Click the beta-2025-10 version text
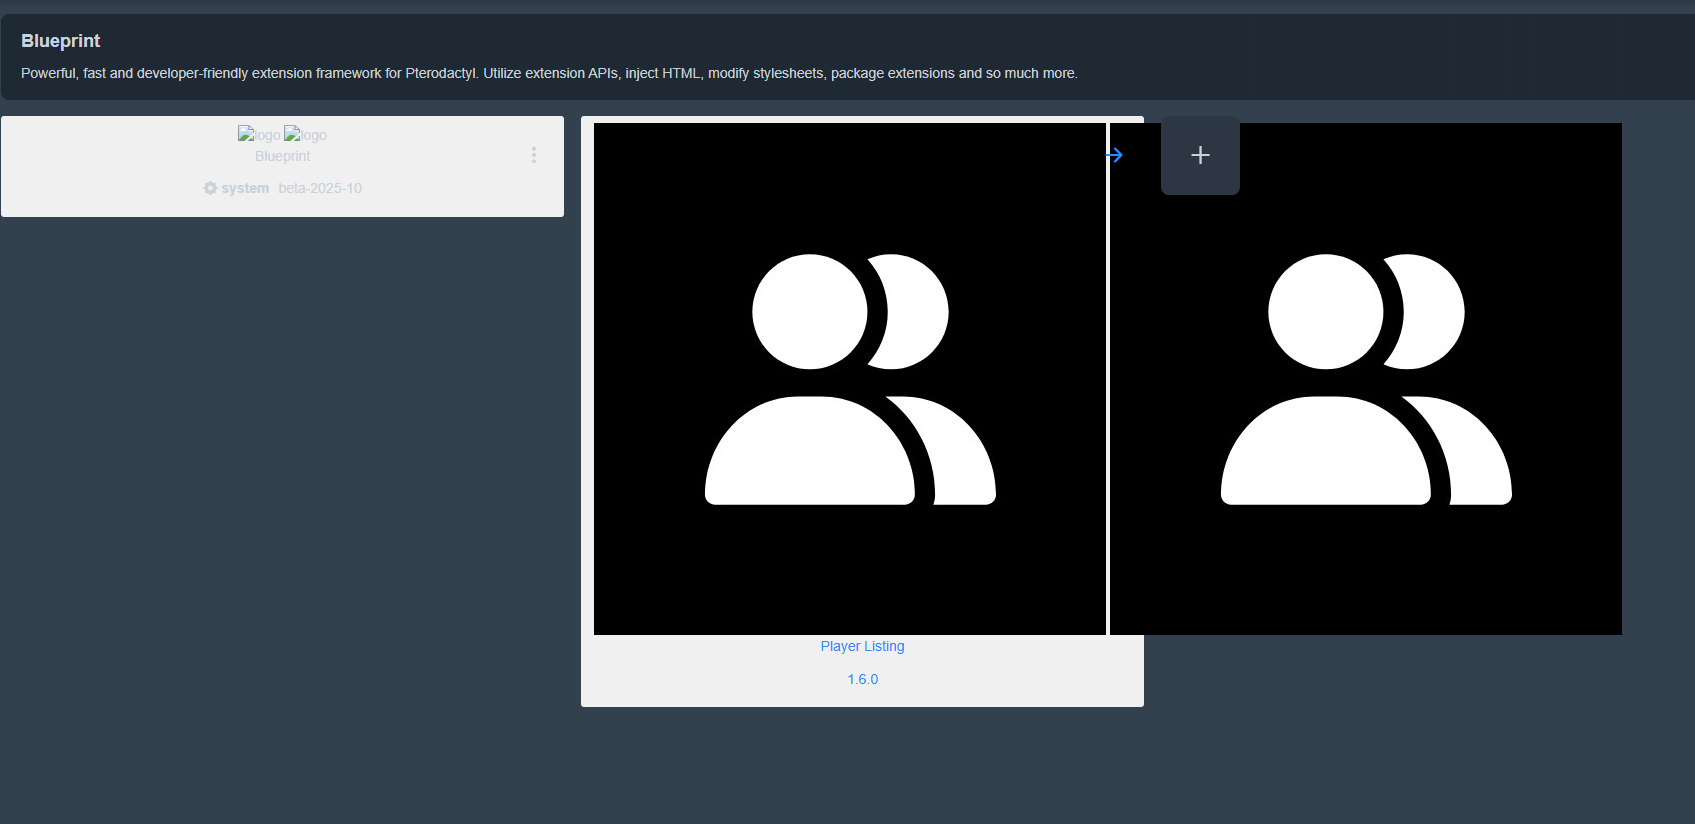The image size is (1695, 824). tap(320, 188)
